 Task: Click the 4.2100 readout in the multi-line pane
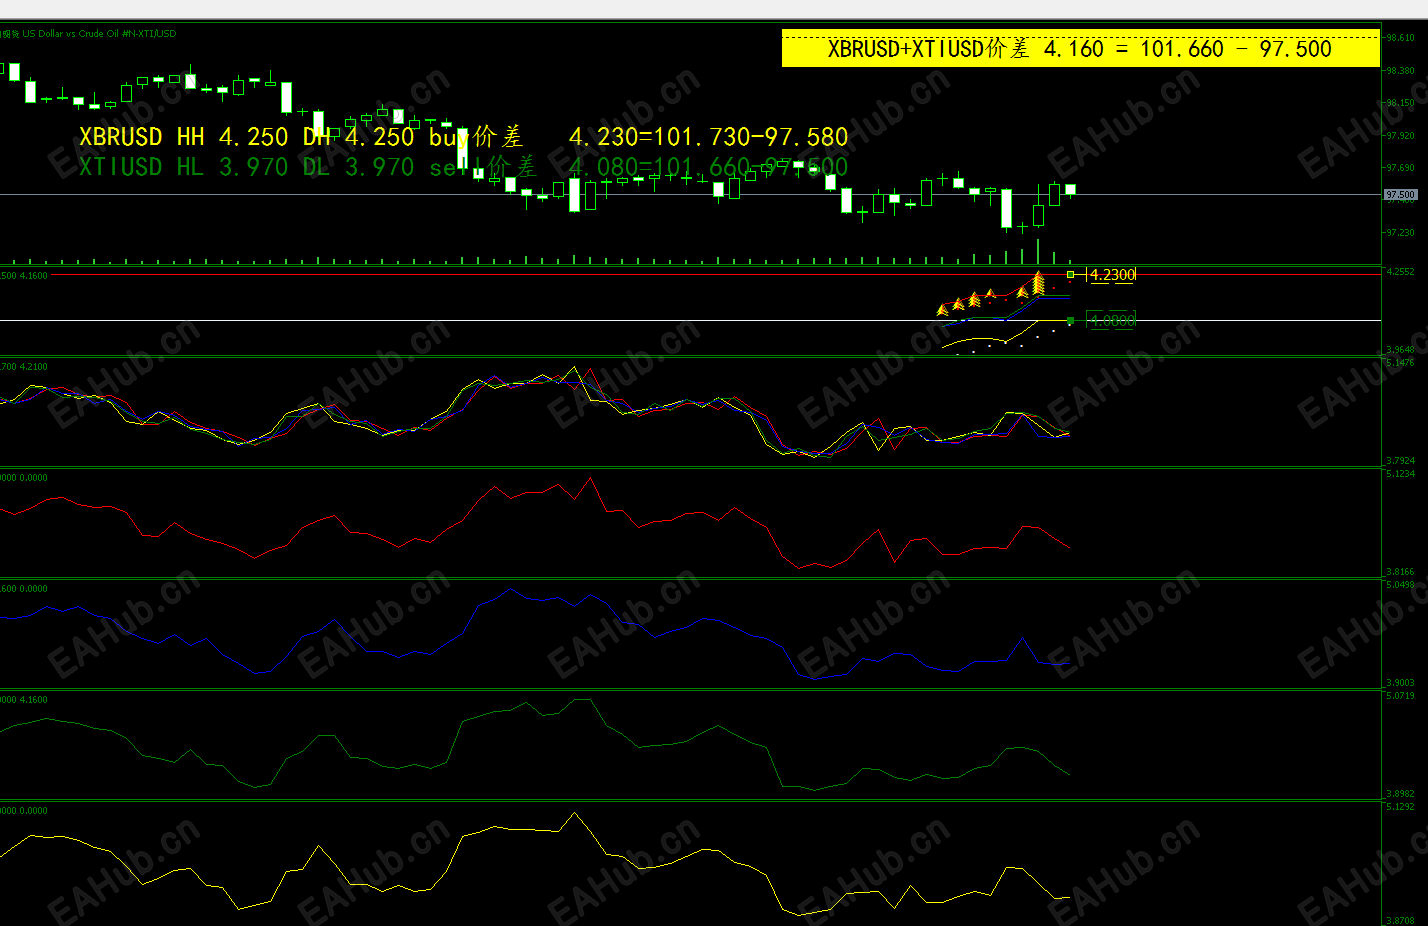coord(34,367)
